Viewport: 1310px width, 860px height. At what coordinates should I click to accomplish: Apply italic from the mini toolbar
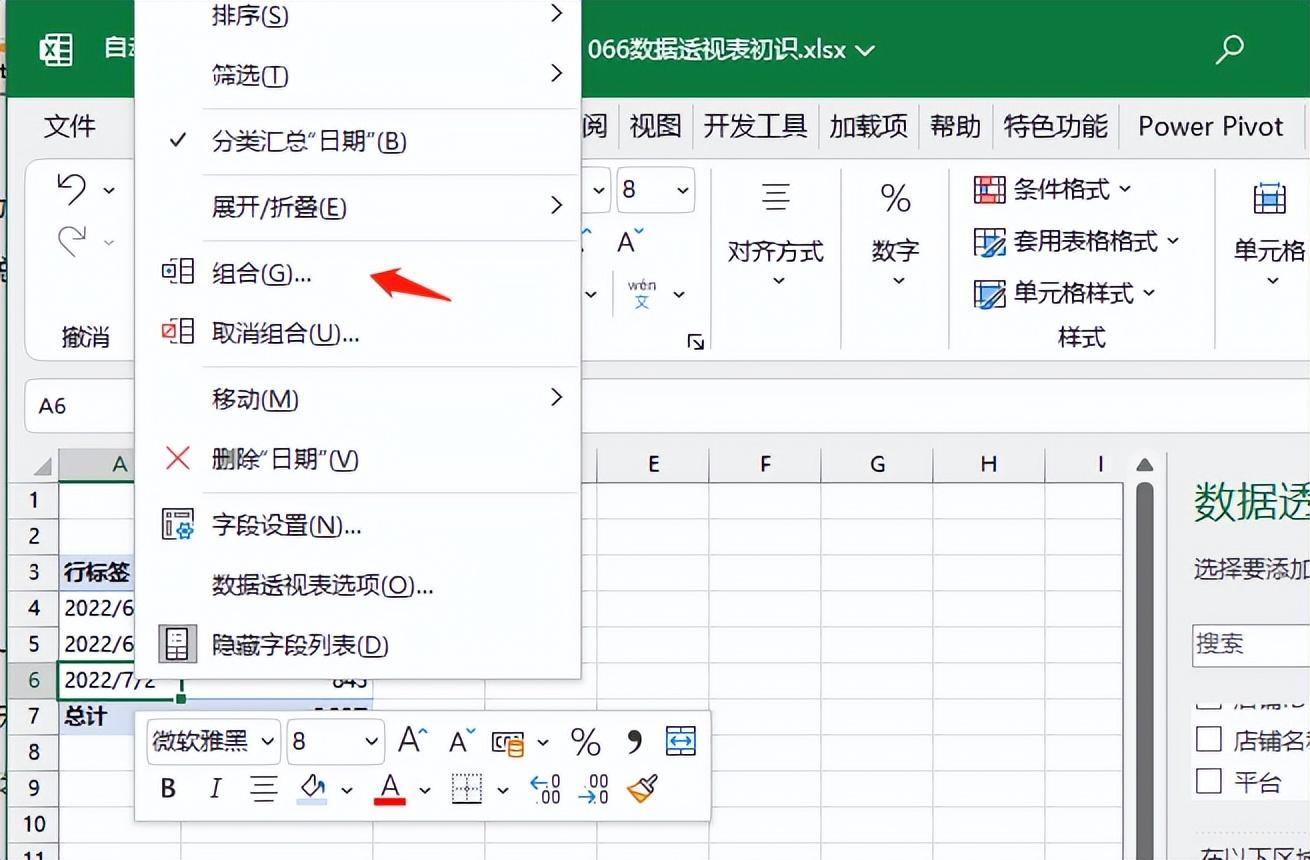(x=215, y=789)
